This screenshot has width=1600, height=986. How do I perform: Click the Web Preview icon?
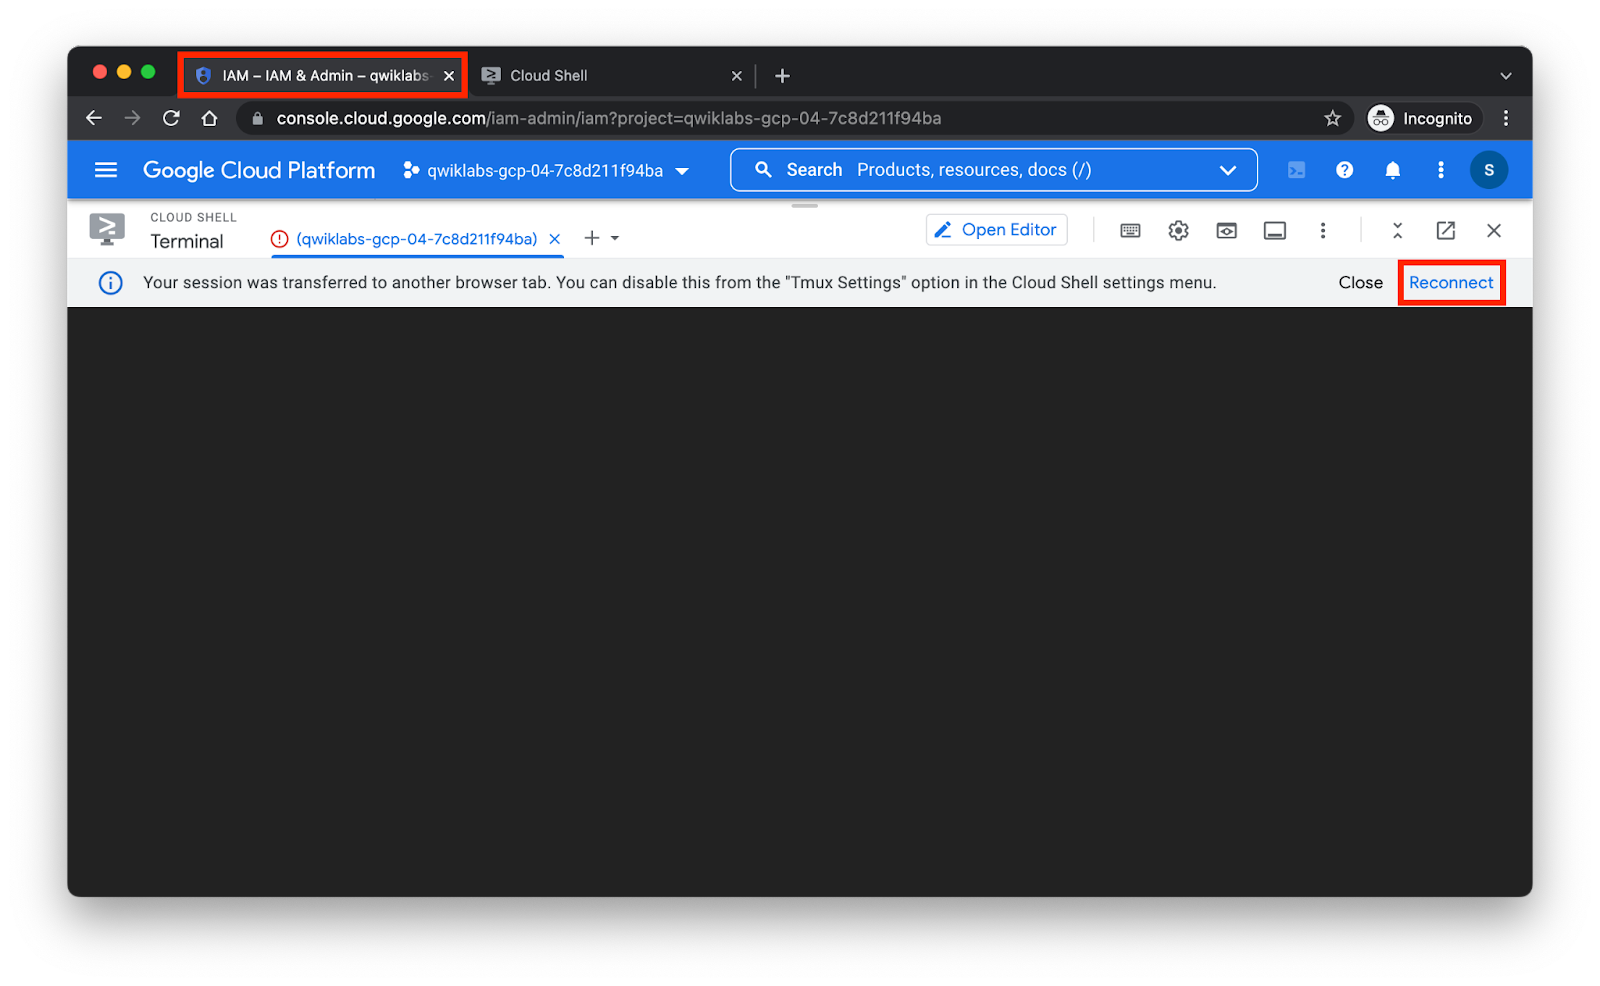coord(1226,231)
